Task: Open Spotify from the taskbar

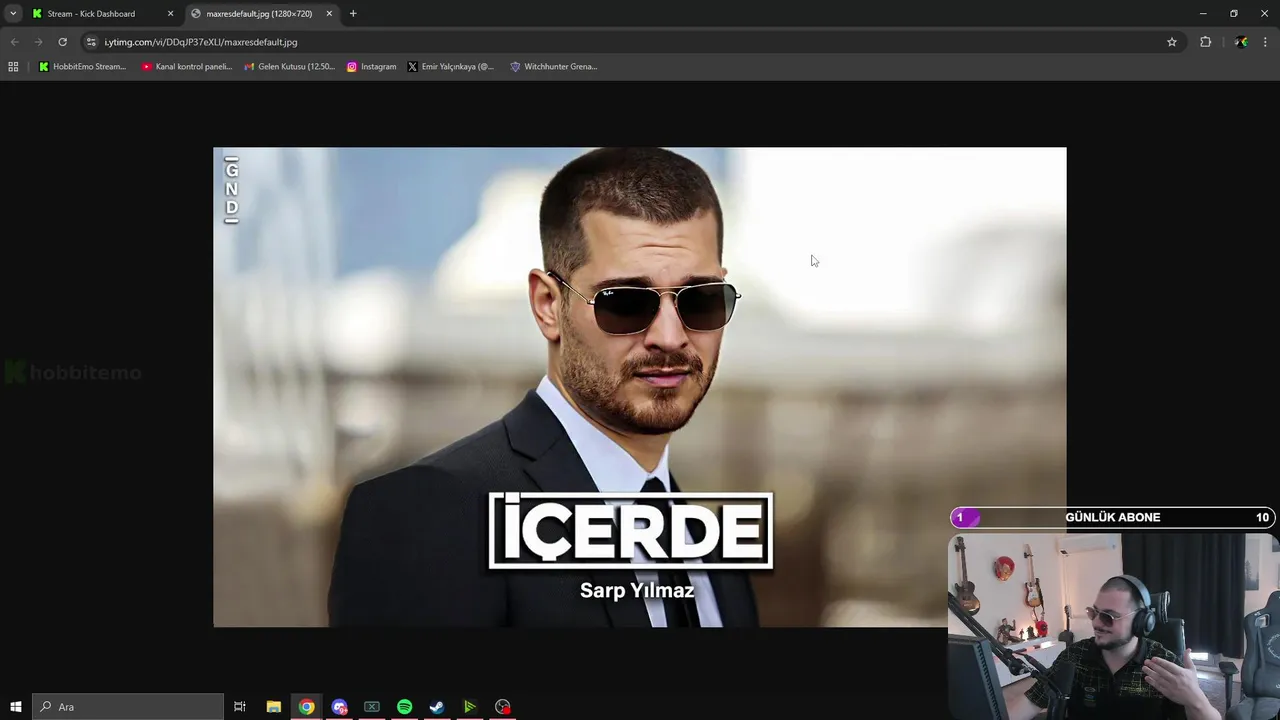Action: [404, 707]
